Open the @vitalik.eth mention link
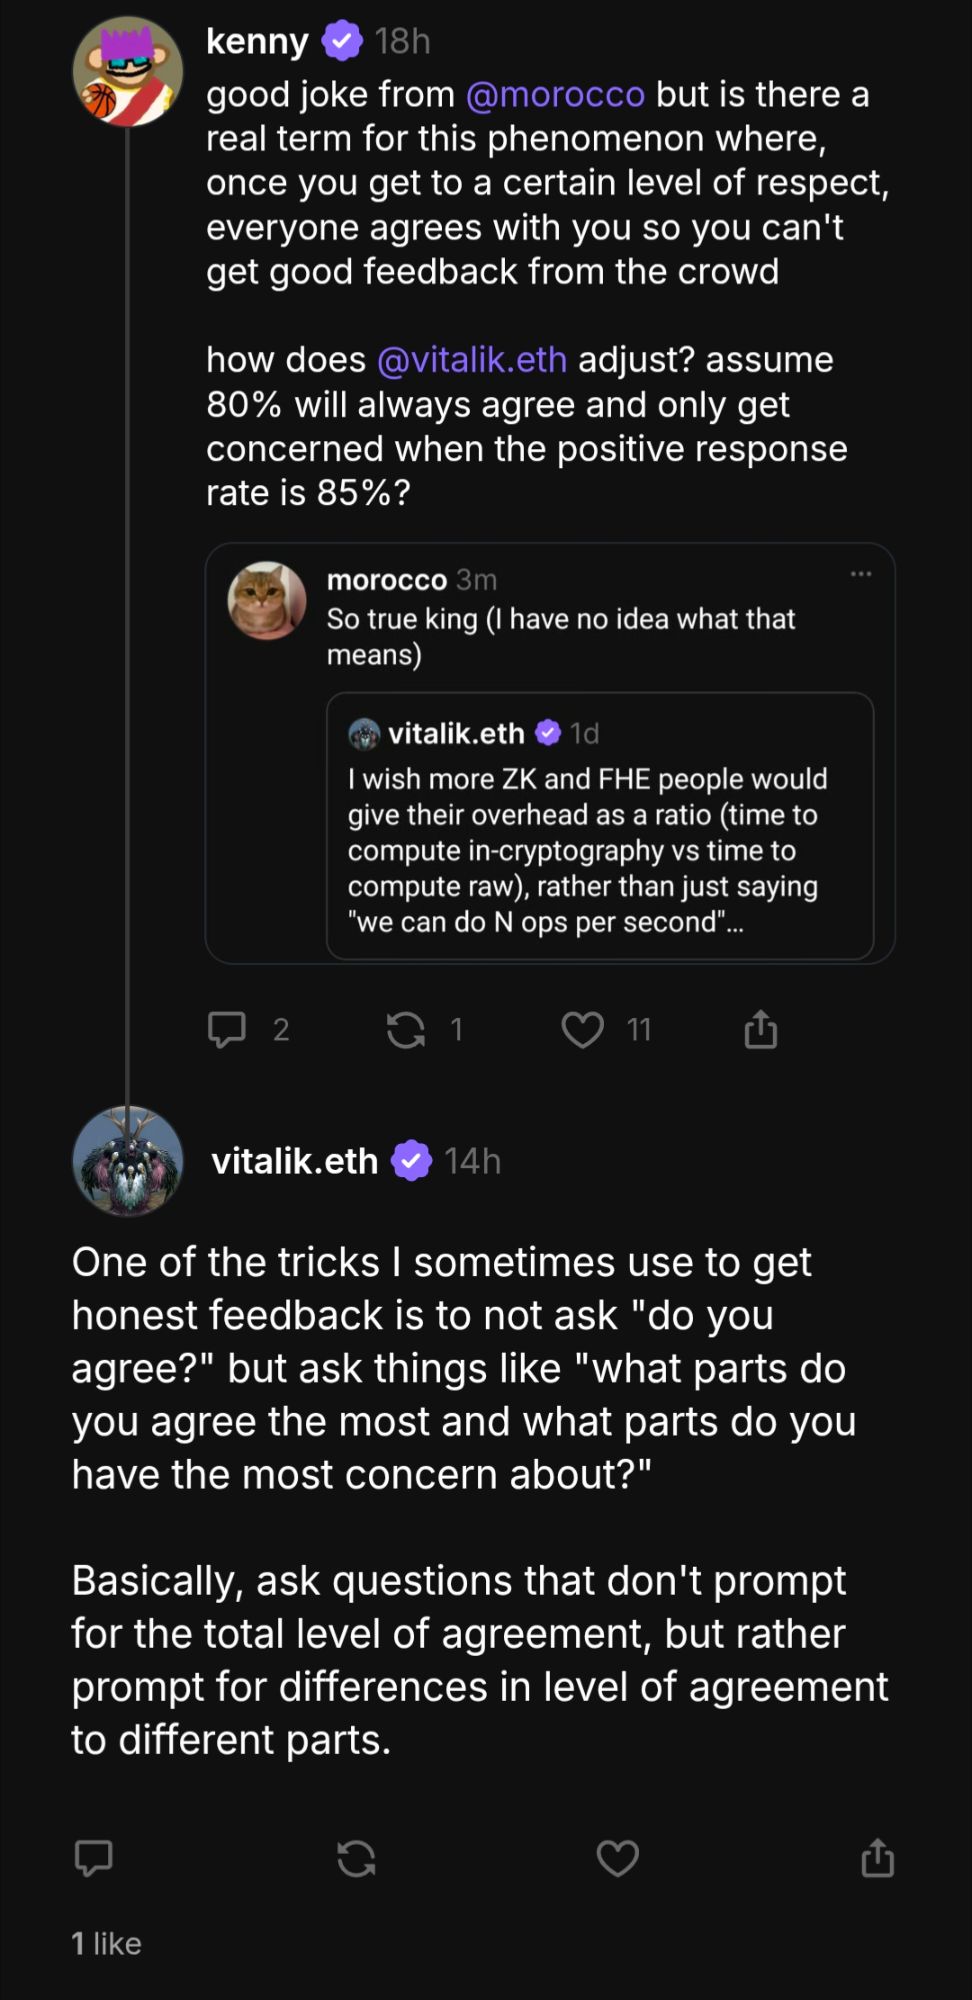Screen dimensions: 972x2000 [x=472, y=359]
